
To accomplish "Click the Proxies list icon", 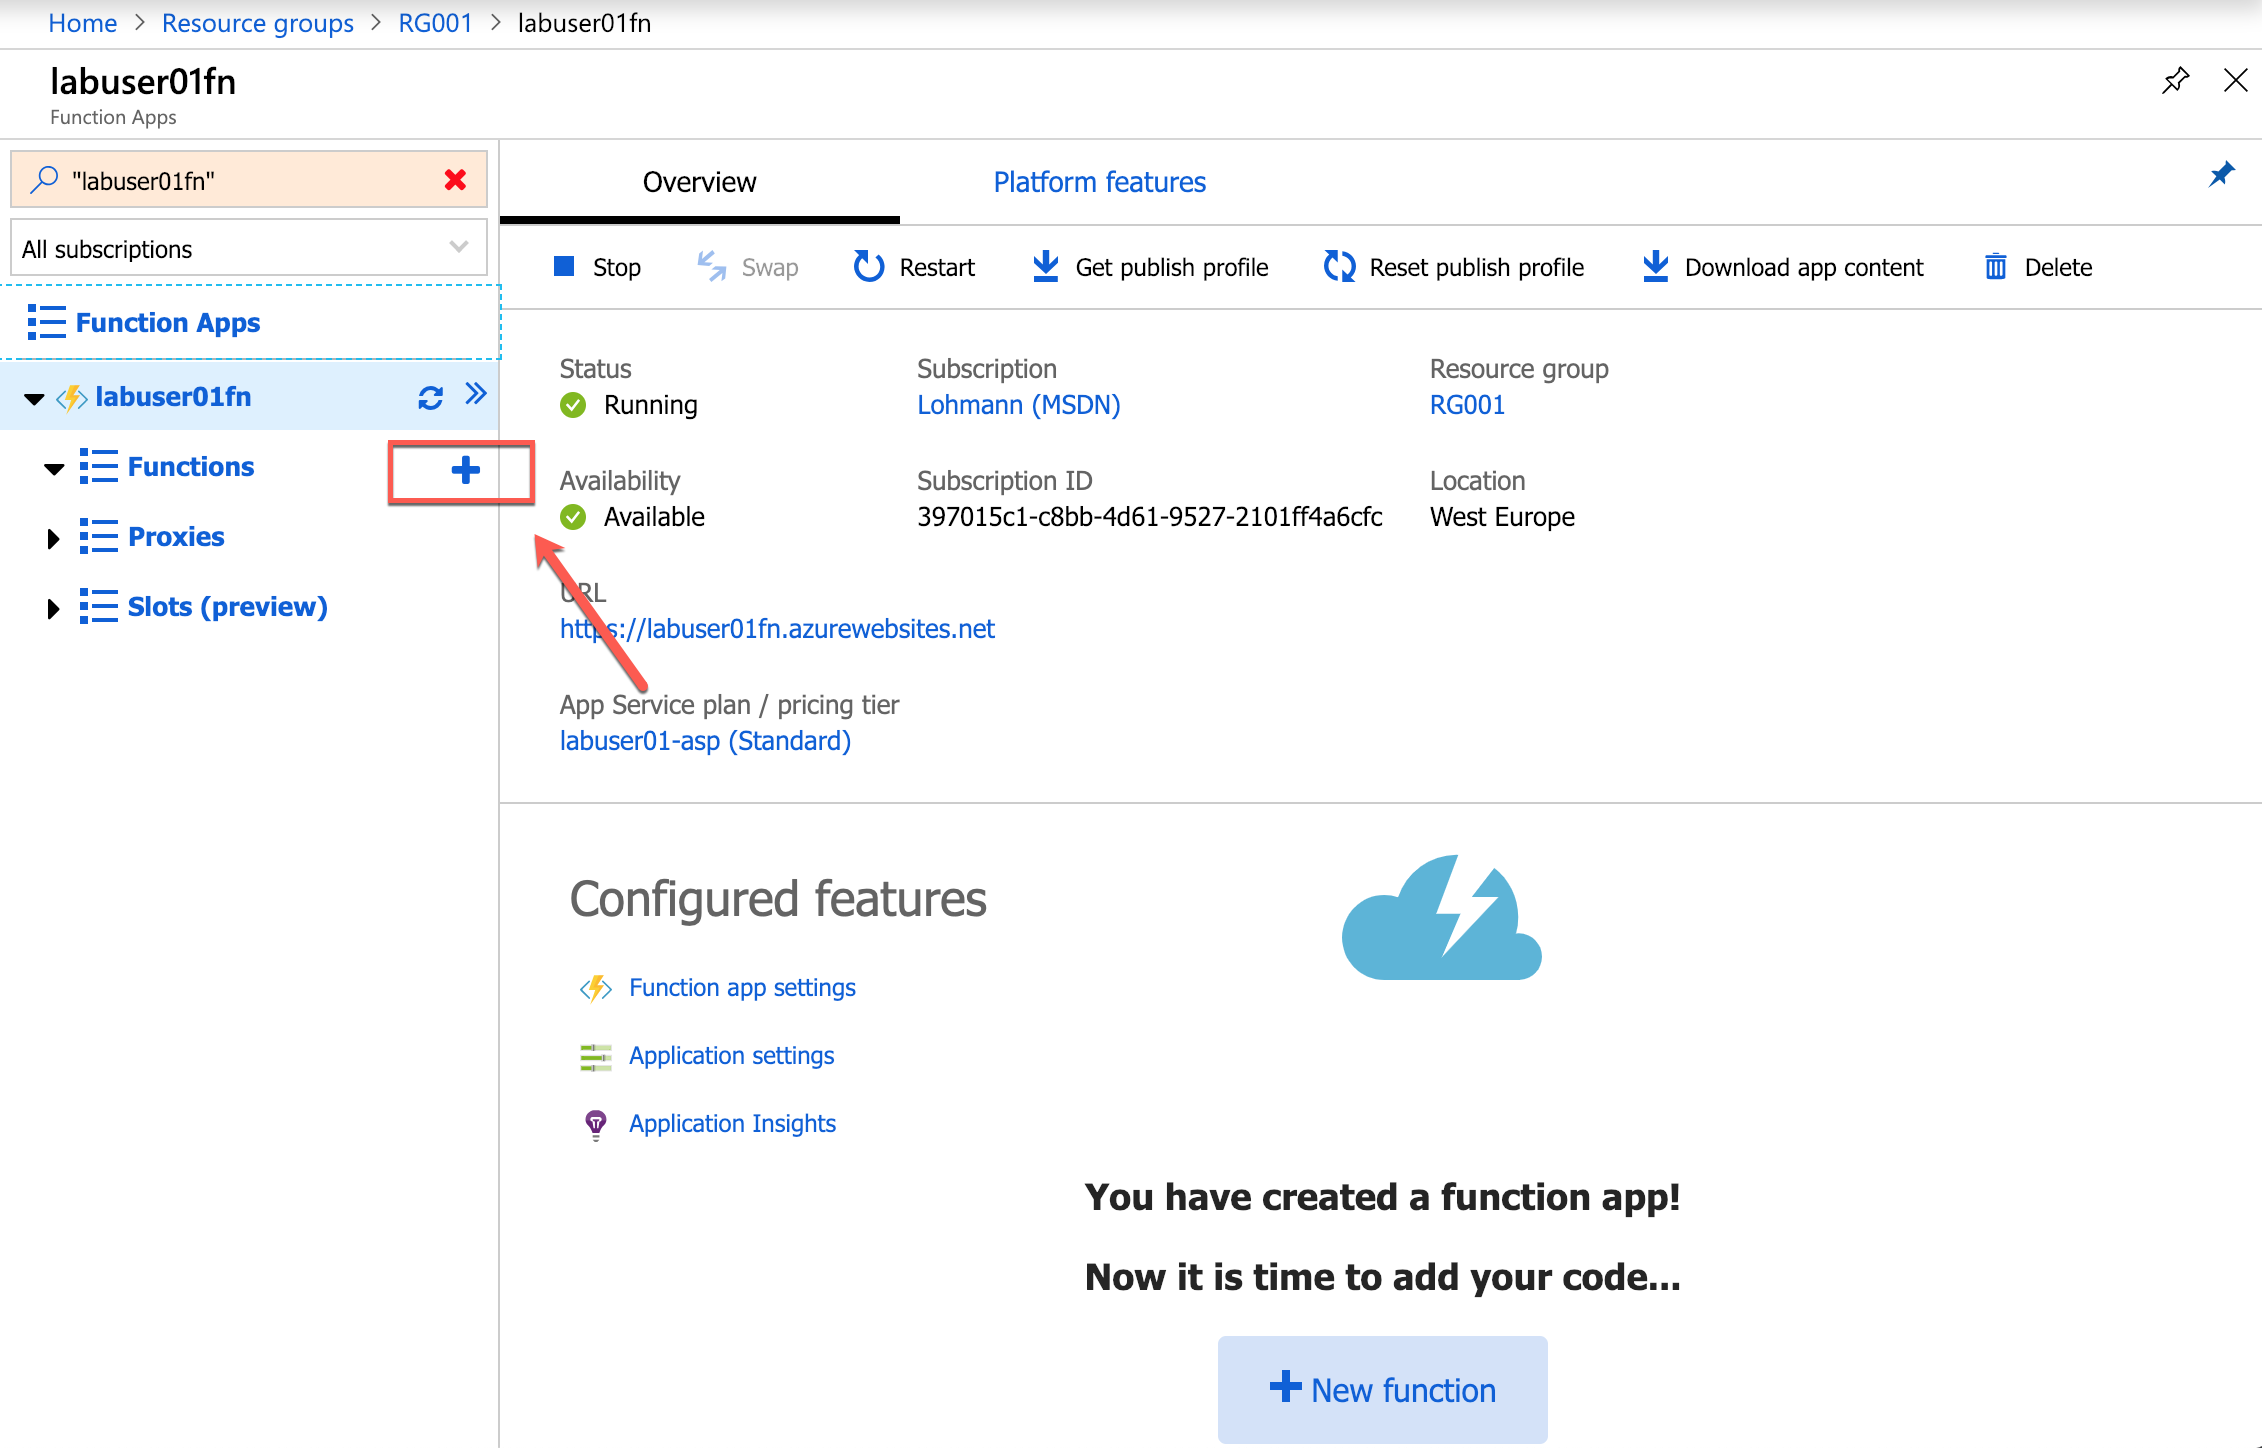I will coord(98,536).
